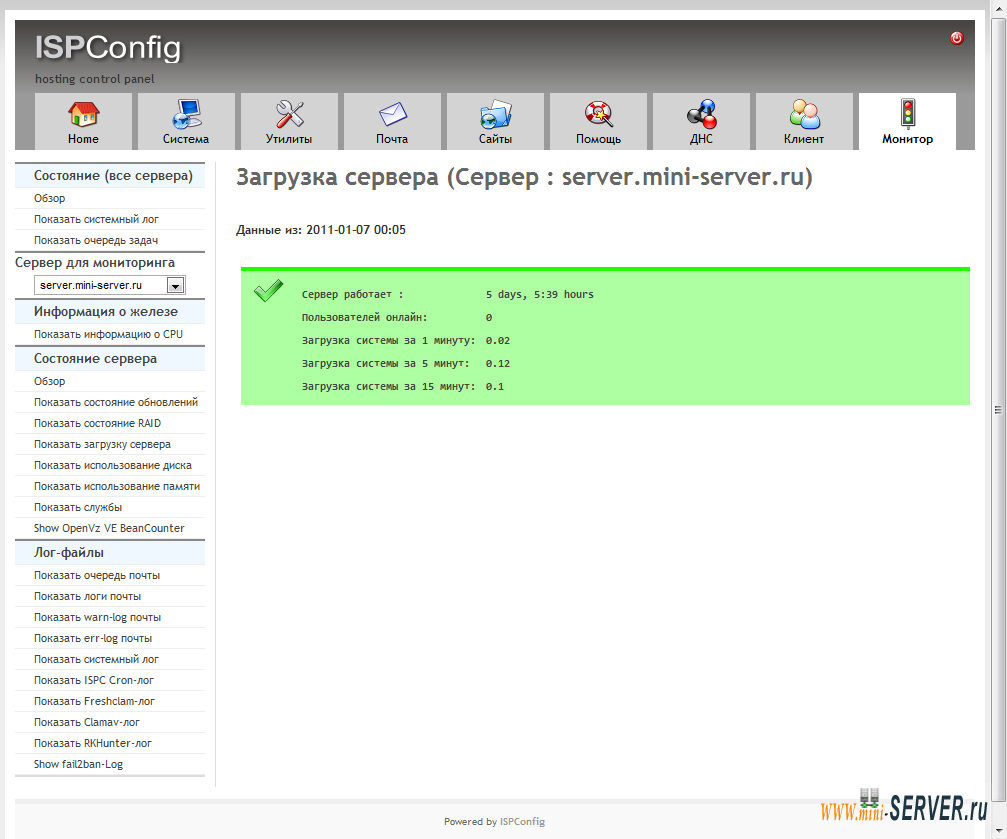Switch to the Утилиты tab label
The width and height of the screenshot is (1007, 839).
click(289, 139)
